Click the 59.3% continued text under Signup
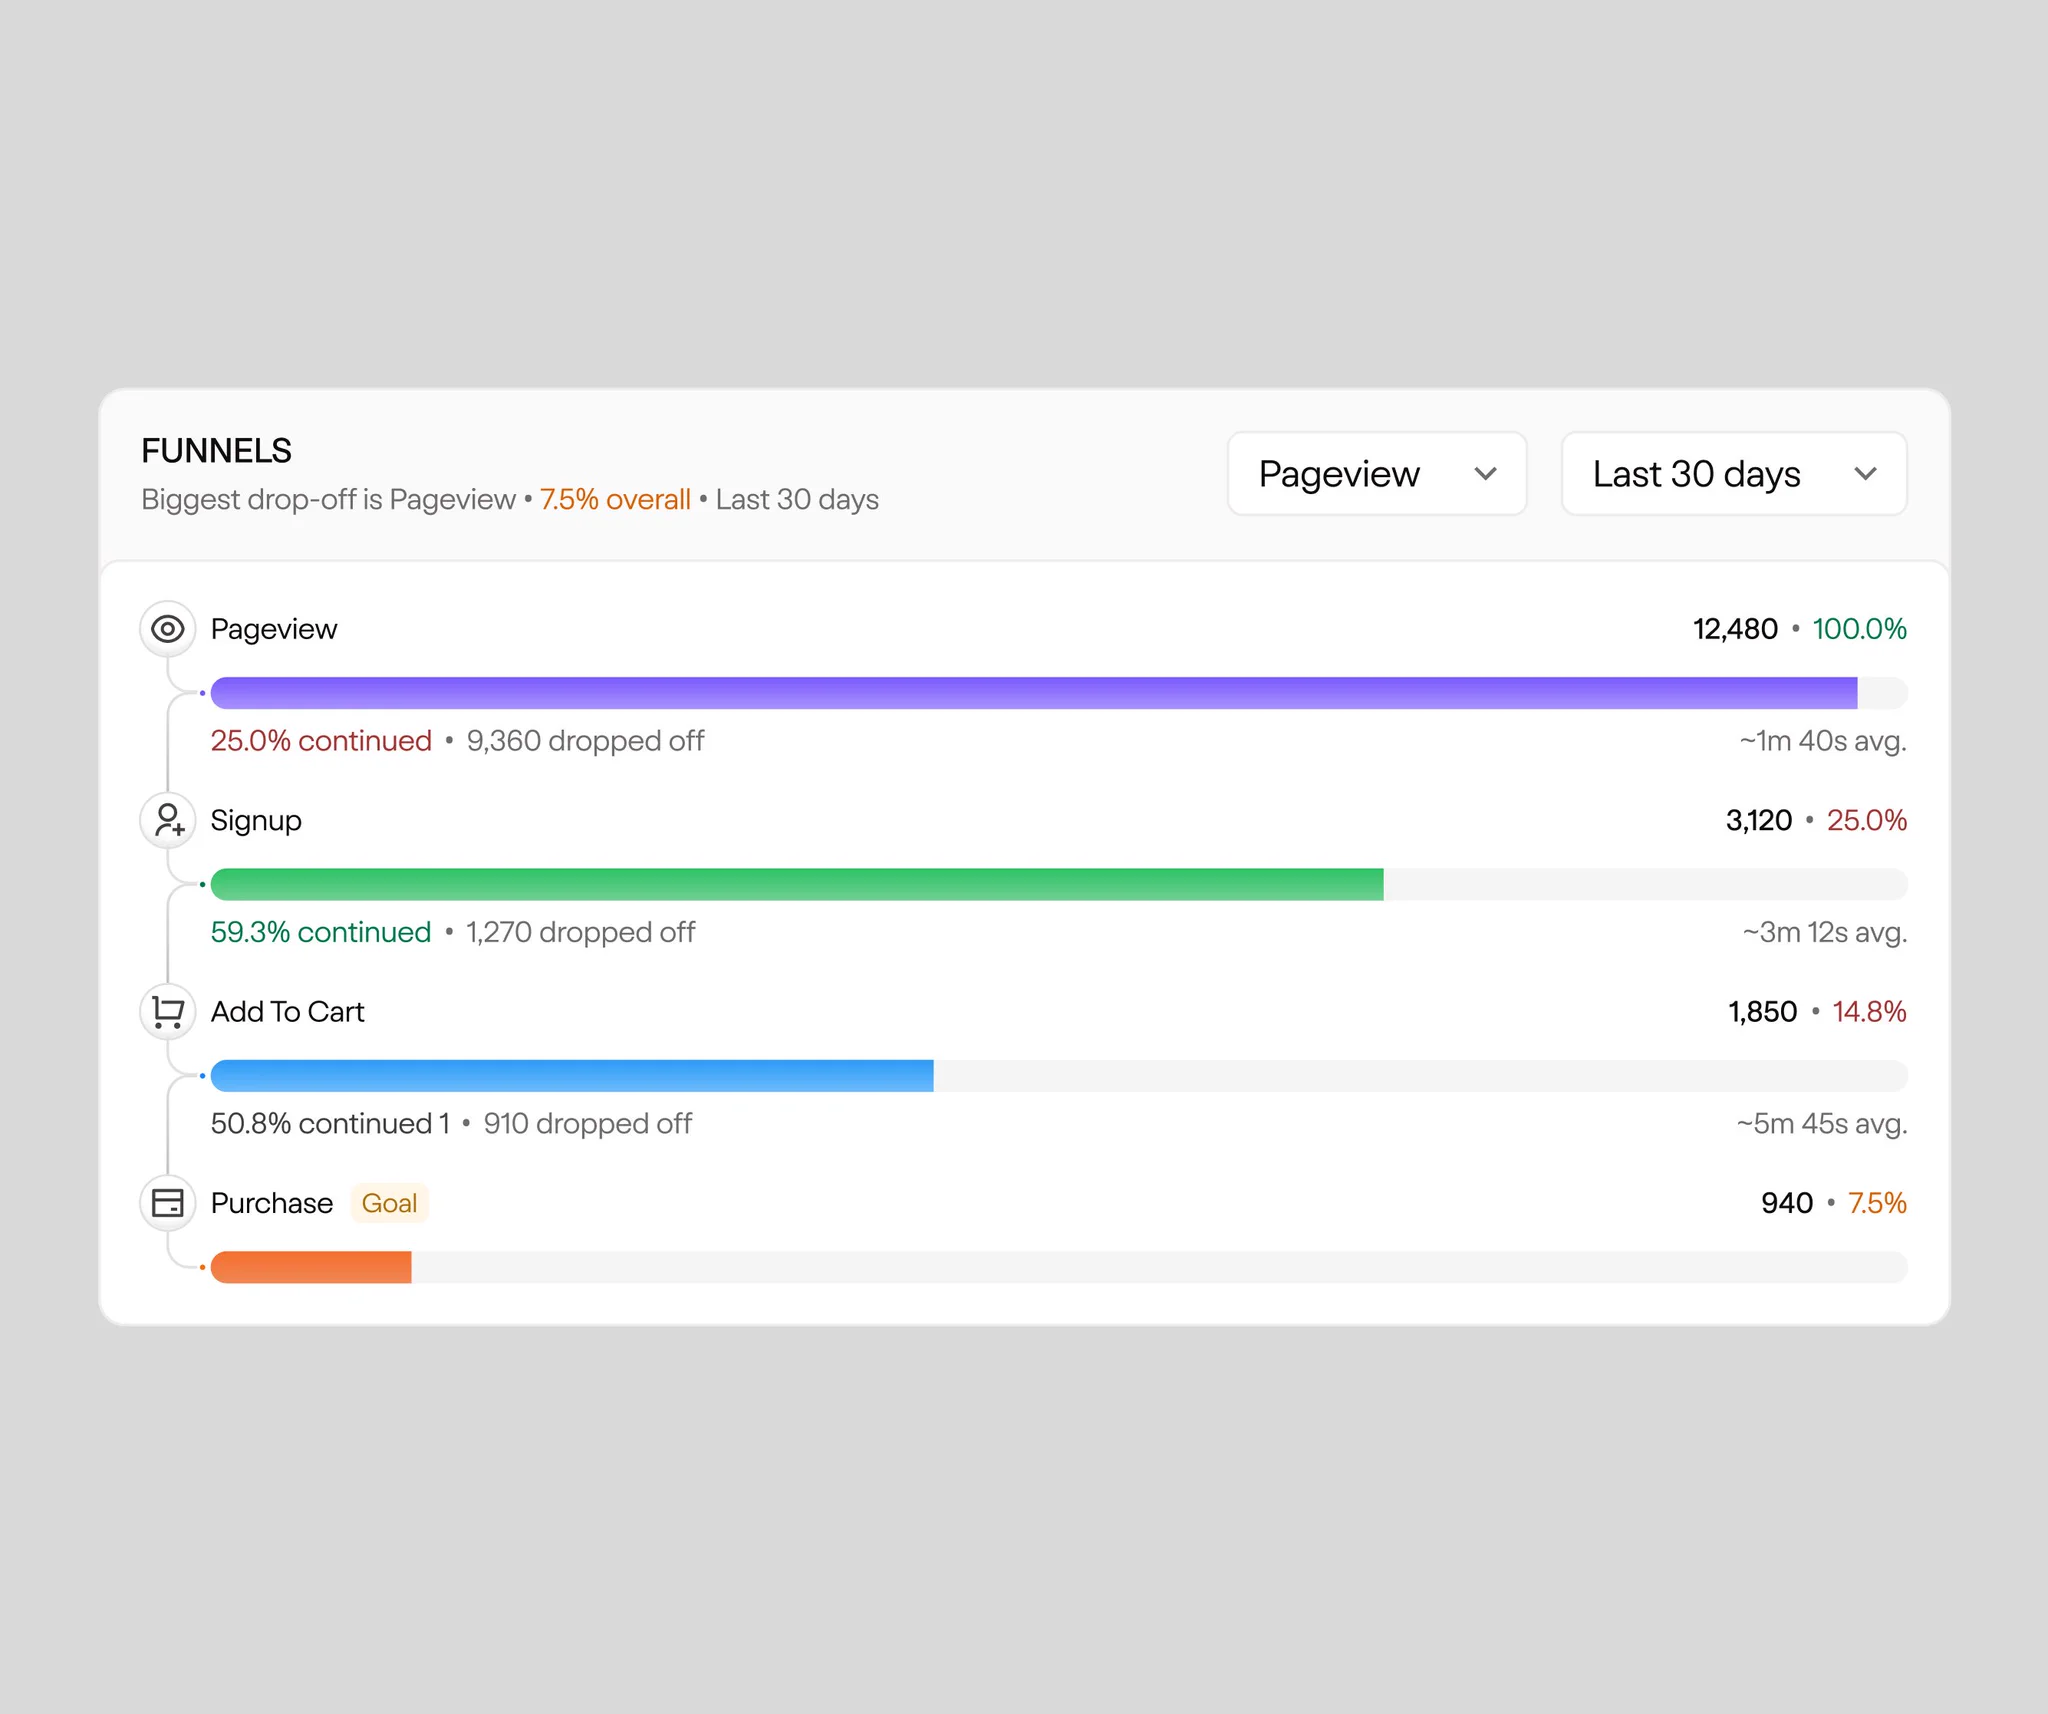The width and height of the screenshot is (2048, 1714). (x=320, y=932)
